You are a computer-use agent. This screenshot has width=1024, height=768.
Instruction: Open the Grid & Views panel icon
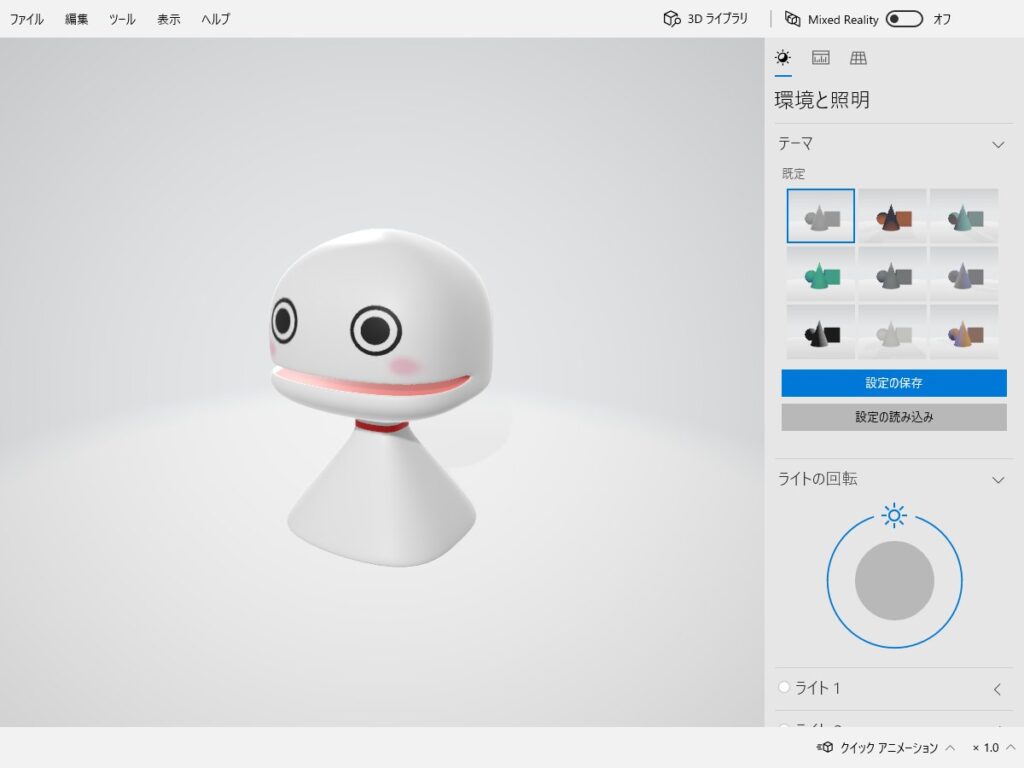(858, 58)
